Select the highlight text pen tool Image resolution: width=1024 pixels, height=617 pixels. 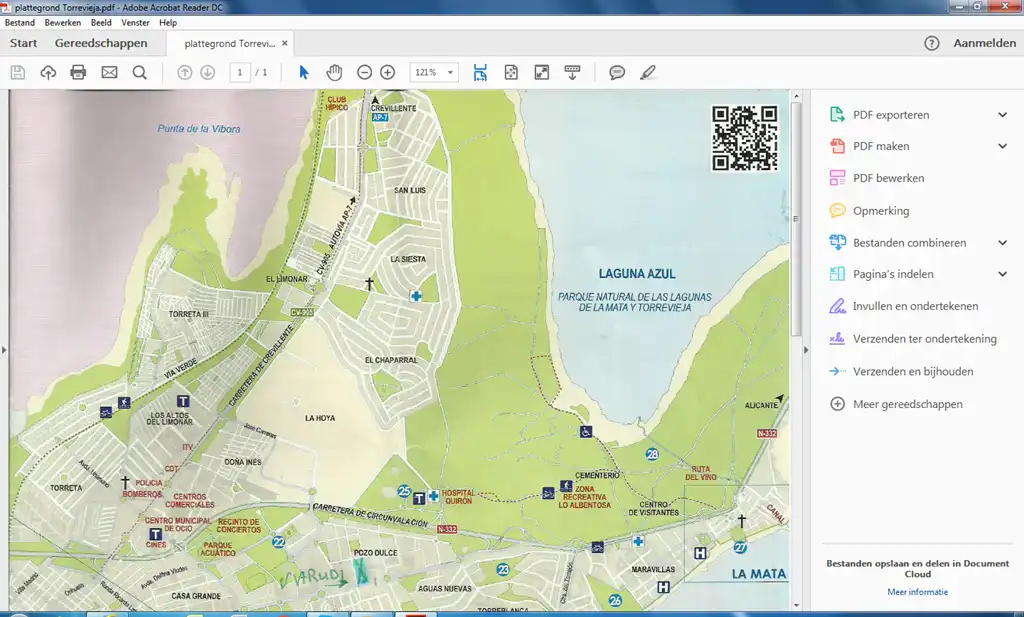point(648,72)
